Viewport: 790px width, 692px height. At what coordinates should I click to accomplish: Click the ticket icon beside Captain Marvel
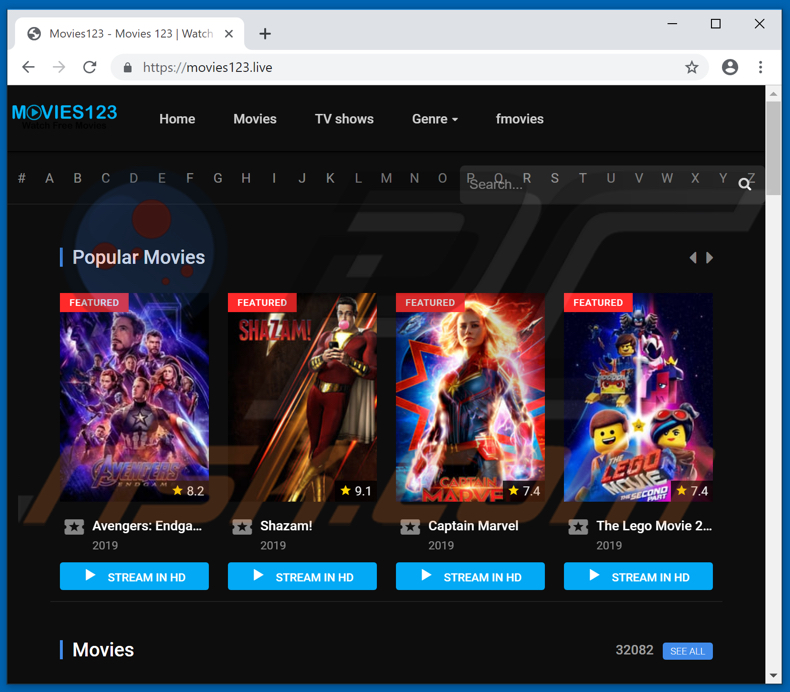410,527
